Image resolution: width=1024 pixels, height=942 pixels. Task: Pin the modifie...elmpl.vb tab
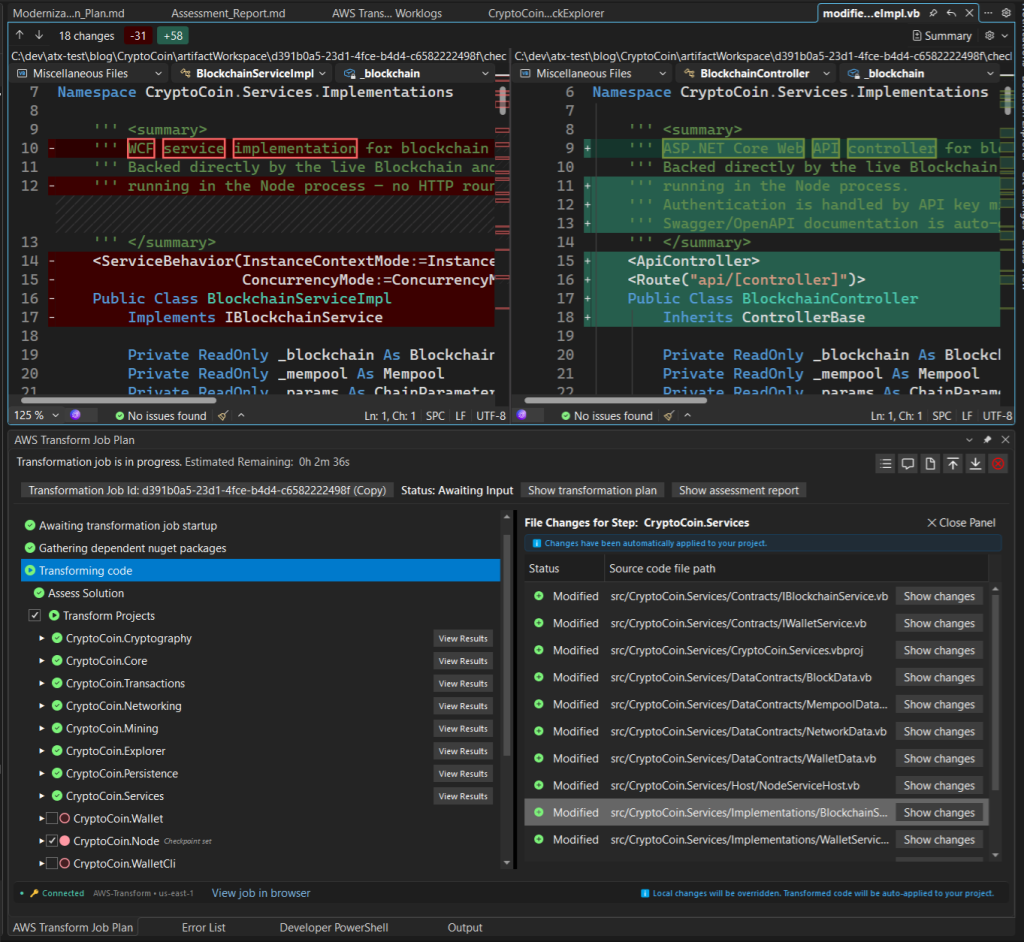point(933,13)
